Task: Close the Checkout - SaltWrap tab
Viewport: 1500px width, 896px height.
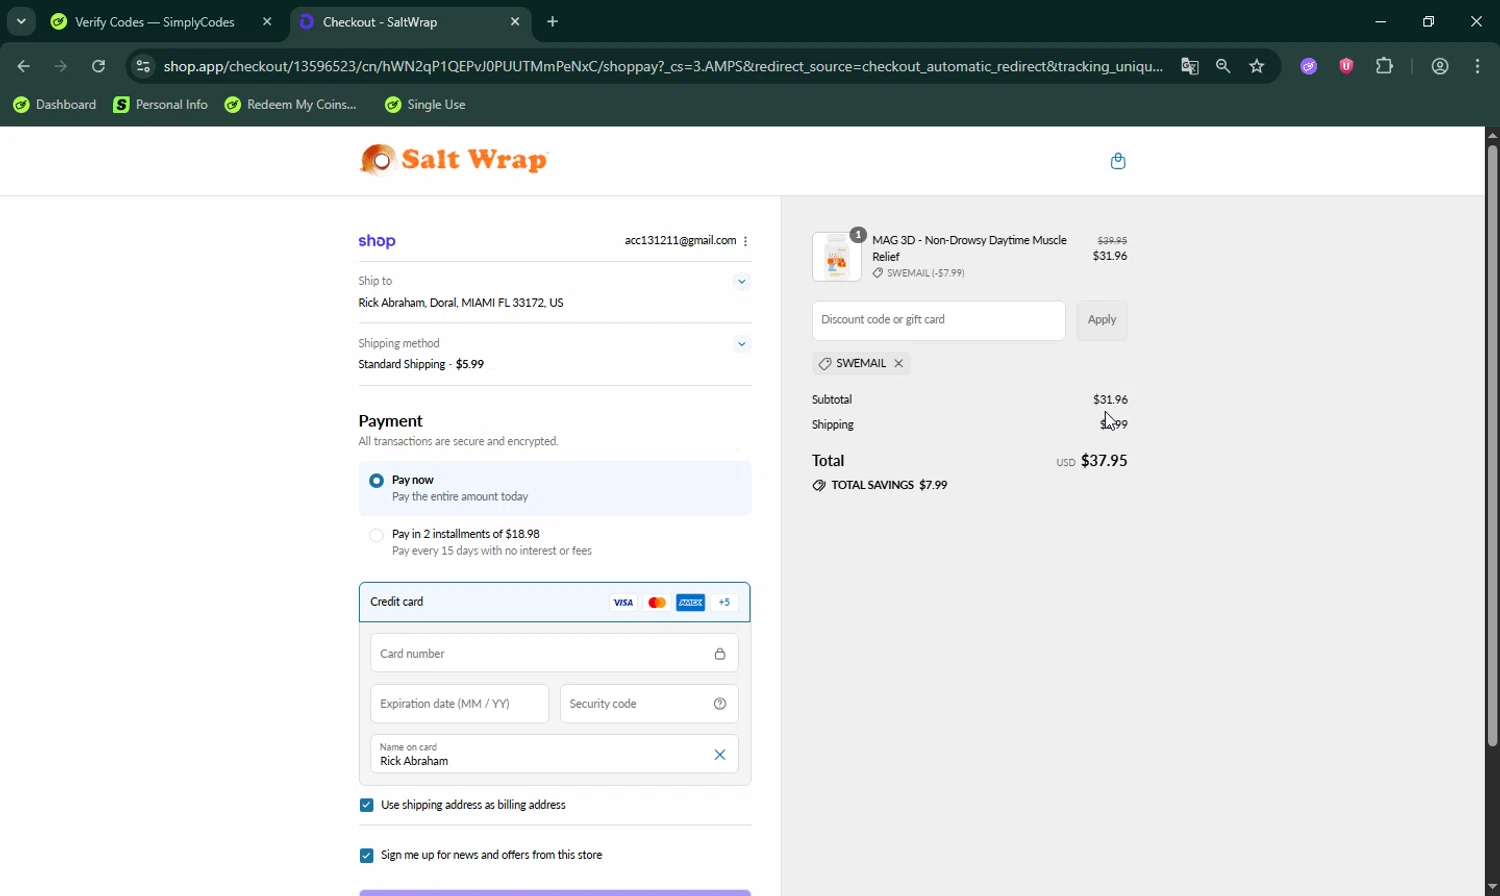Action: [x=515, y=21]
